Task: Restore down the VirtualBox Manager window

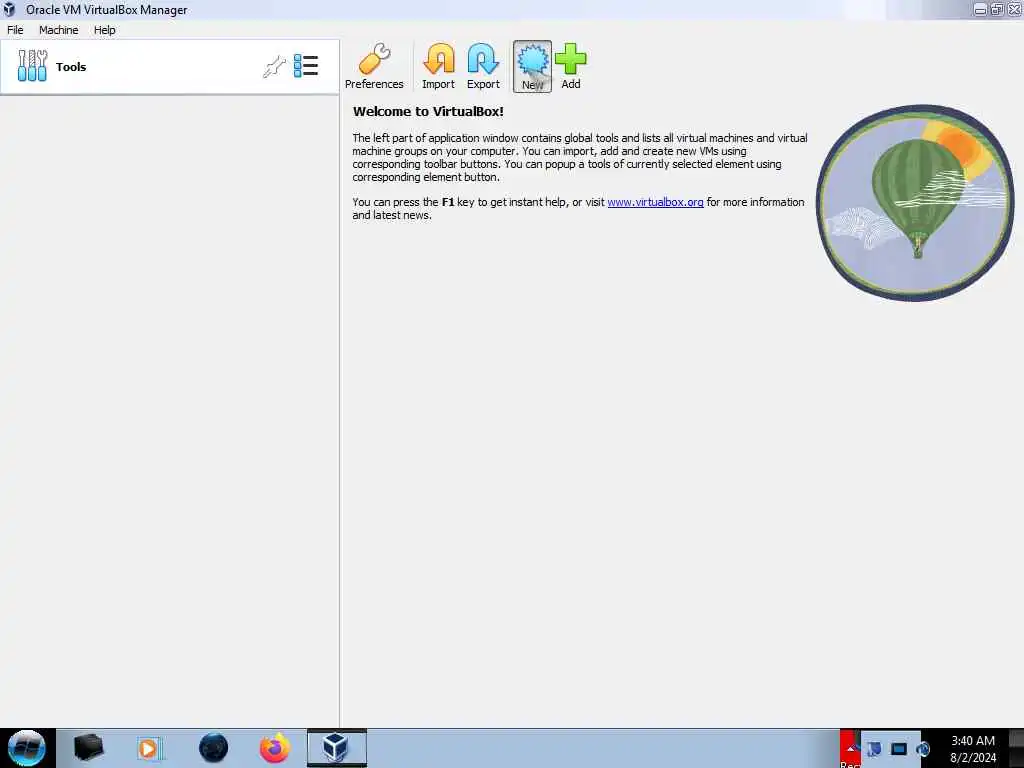Action: click(997, 9)
